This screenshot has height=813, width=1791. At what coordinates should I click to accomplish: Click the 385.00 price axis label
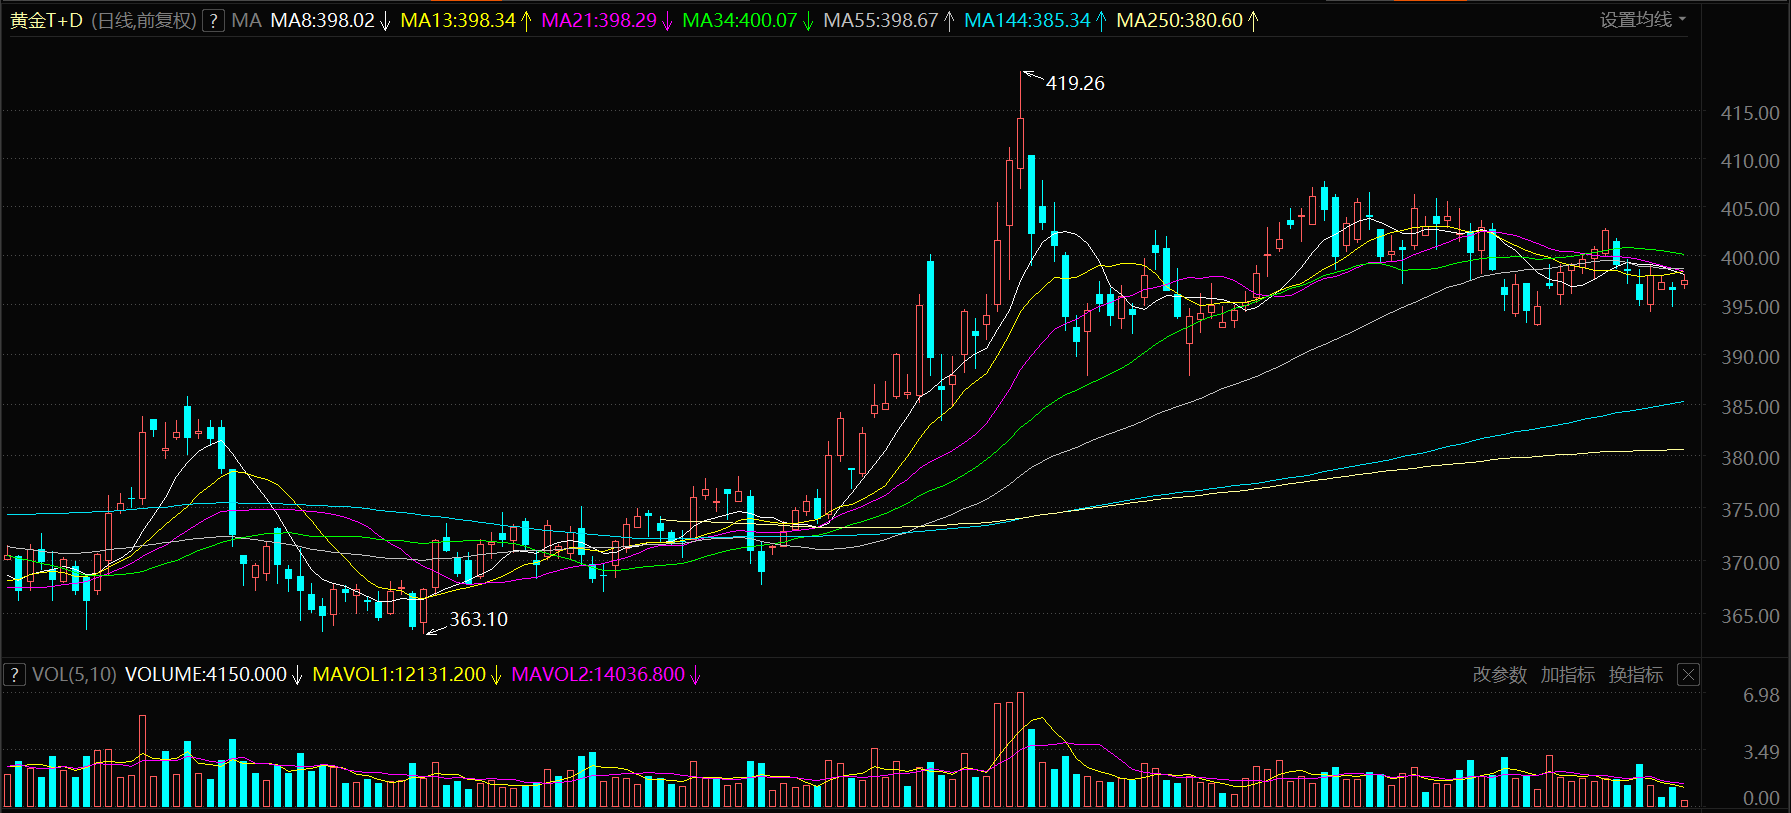[x=1749, y=408]
